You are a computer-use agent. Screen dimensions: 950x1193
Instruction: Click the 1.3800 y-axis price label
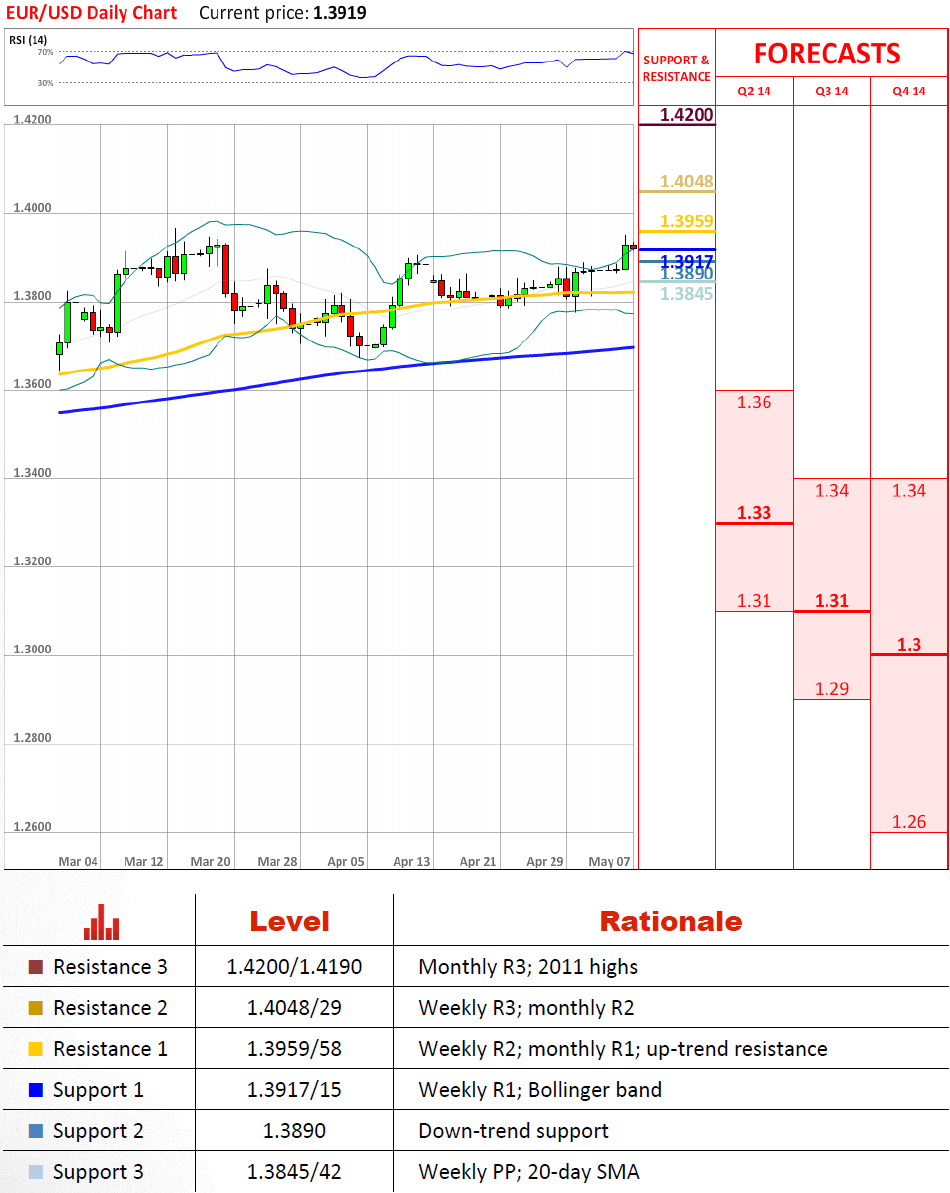click(33, 296)
